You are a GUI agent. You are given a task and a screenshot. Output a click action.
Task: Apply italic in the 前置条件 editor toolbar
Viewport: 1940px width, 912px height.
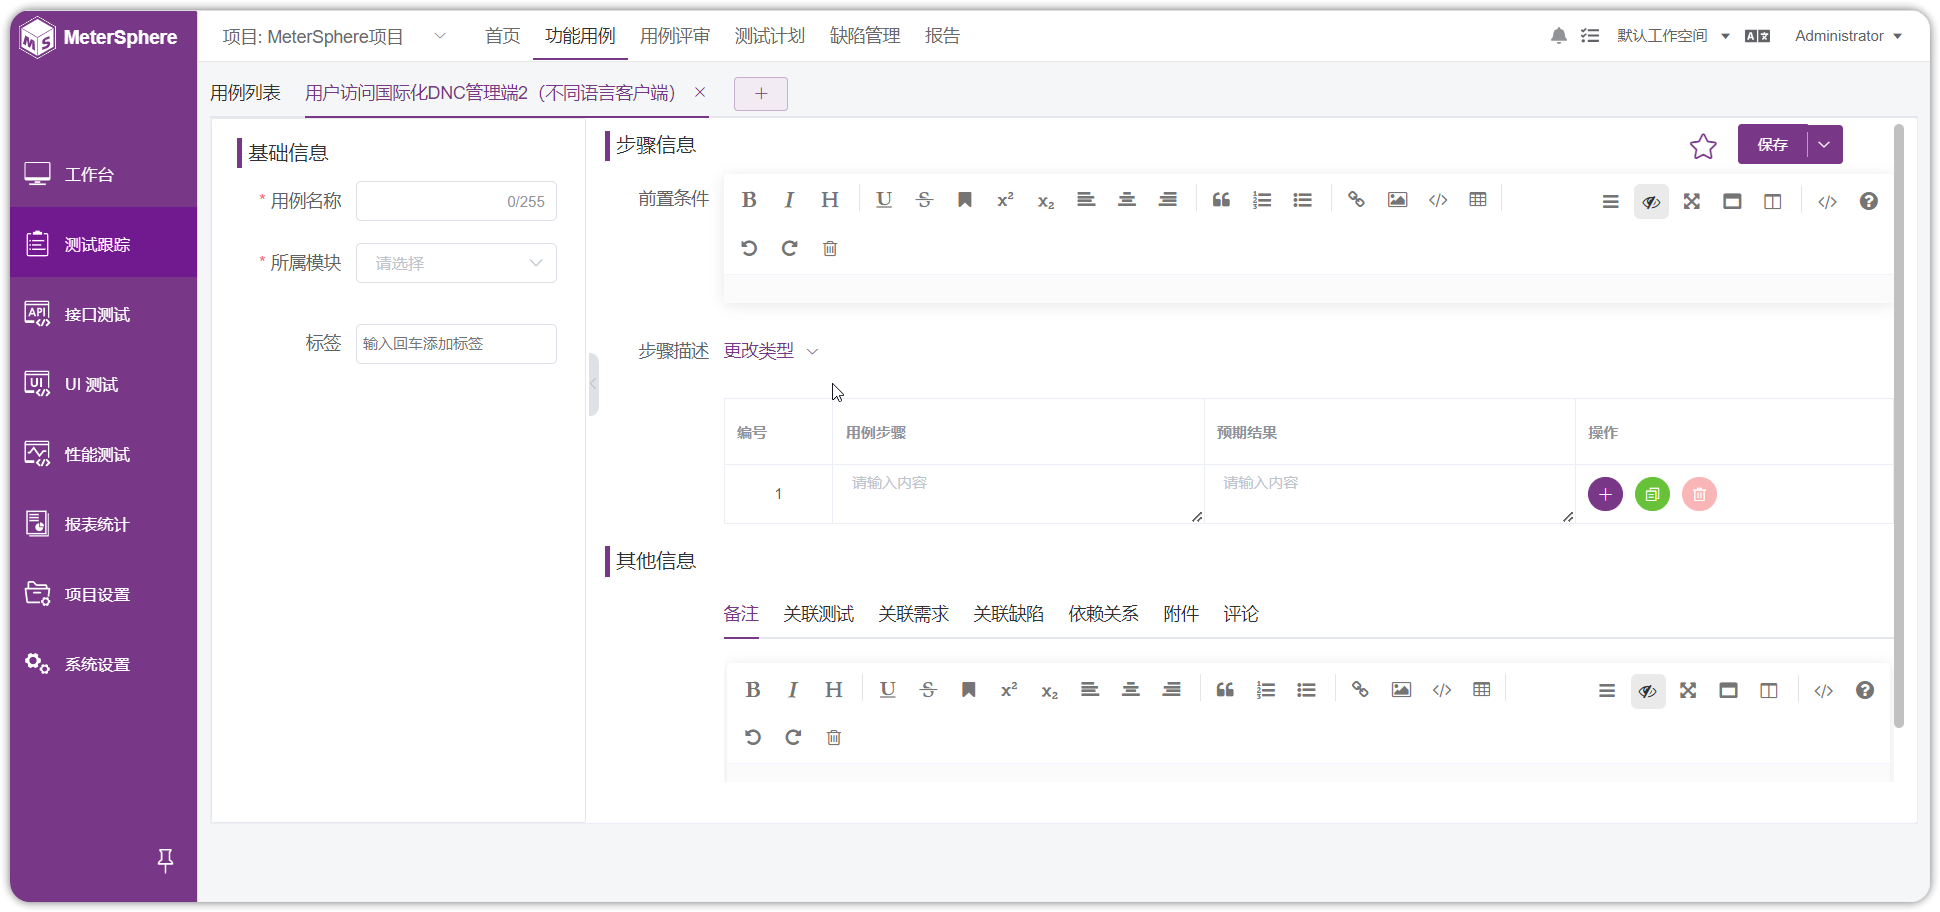(x=789, y=200)
